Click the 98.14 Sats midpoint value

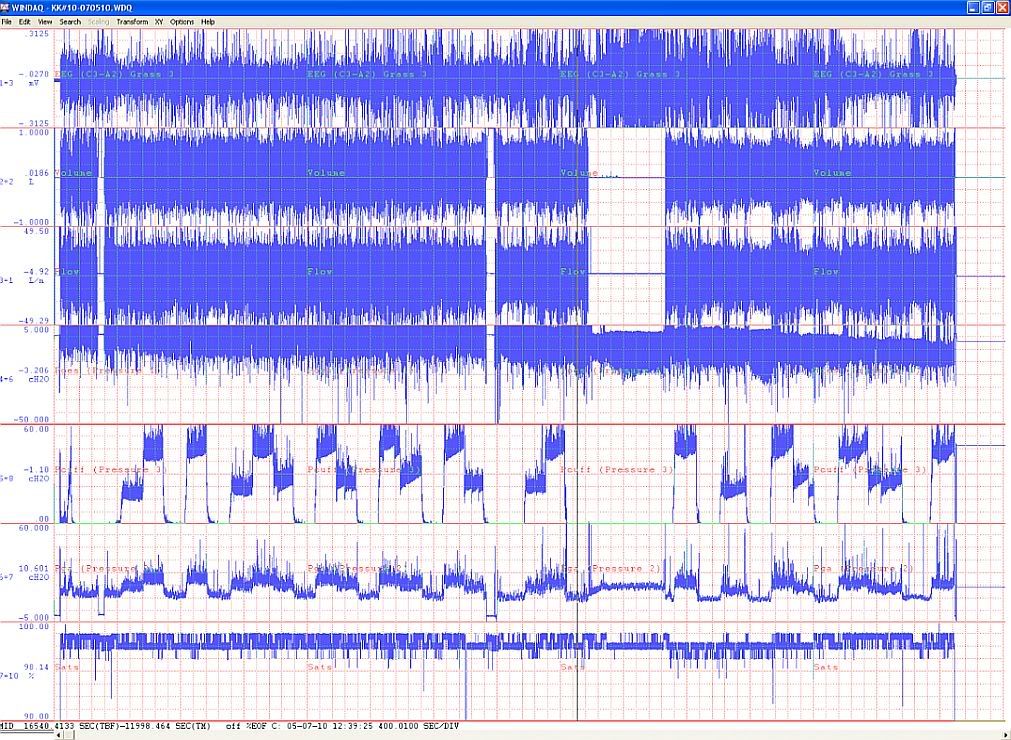(x=39, y=667)
